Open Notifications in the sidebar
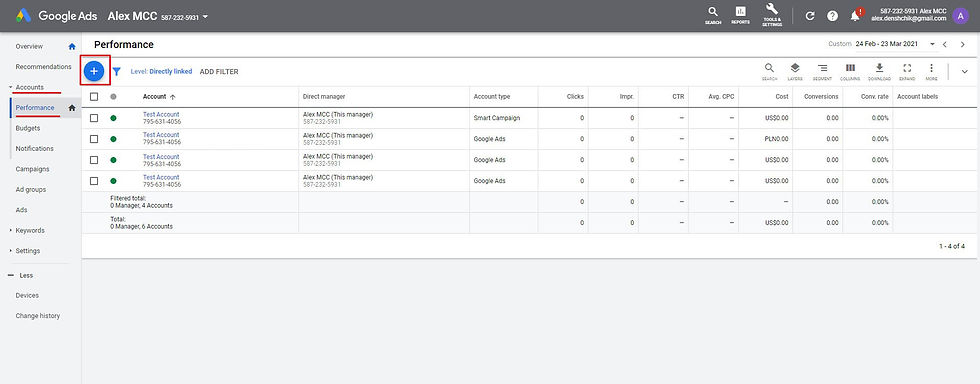The image size is (980, 384). click(34, 149)
